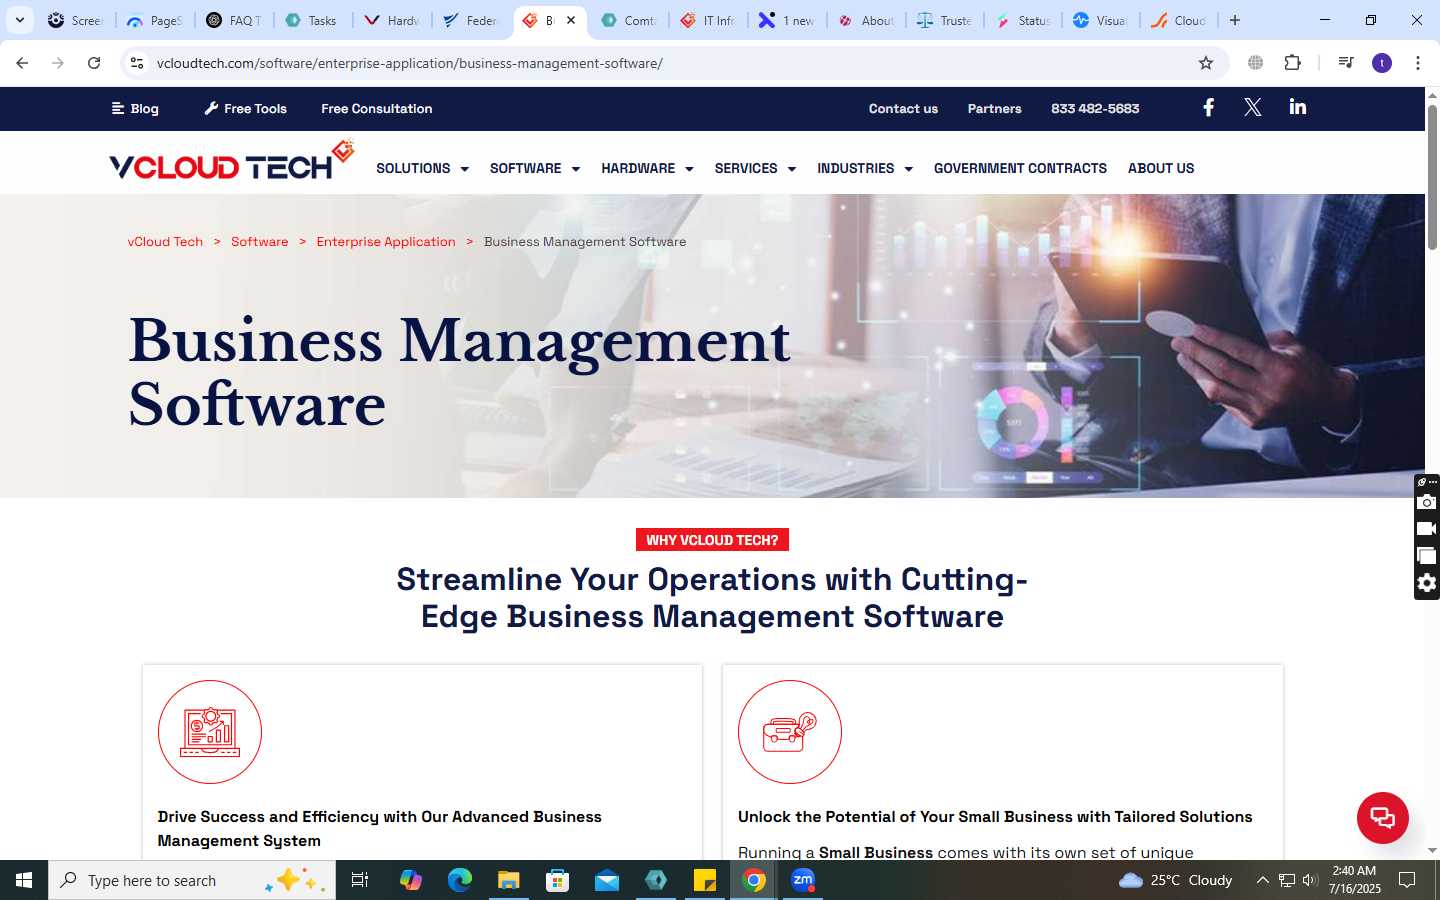
Task: Click the browser address bar URL
Action: [x=410, y=63]
